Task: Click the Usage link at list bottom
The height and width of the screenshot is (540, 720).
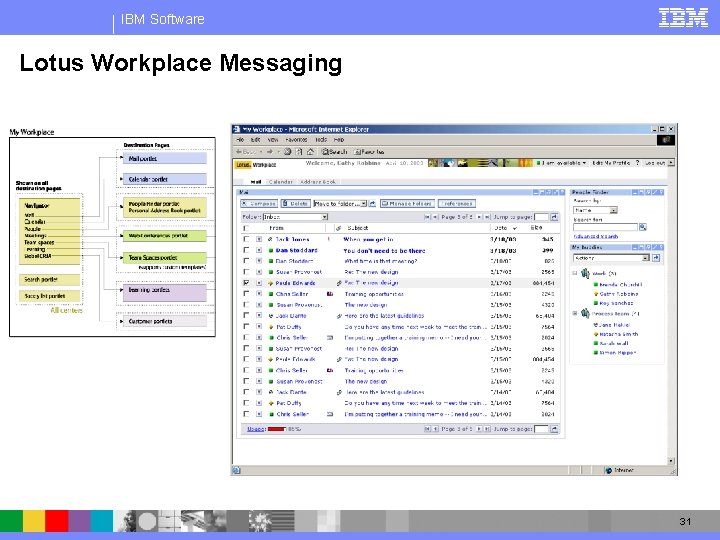Action: [256, 429]
